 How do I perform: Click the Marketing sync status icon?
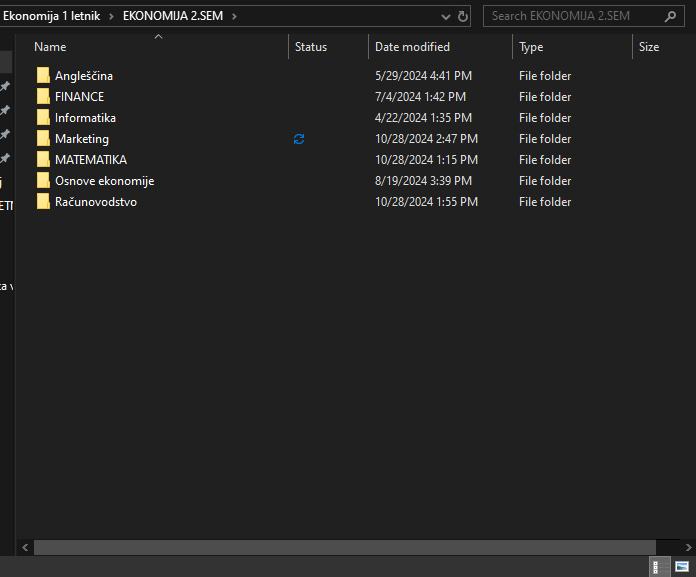coord(299,139)
